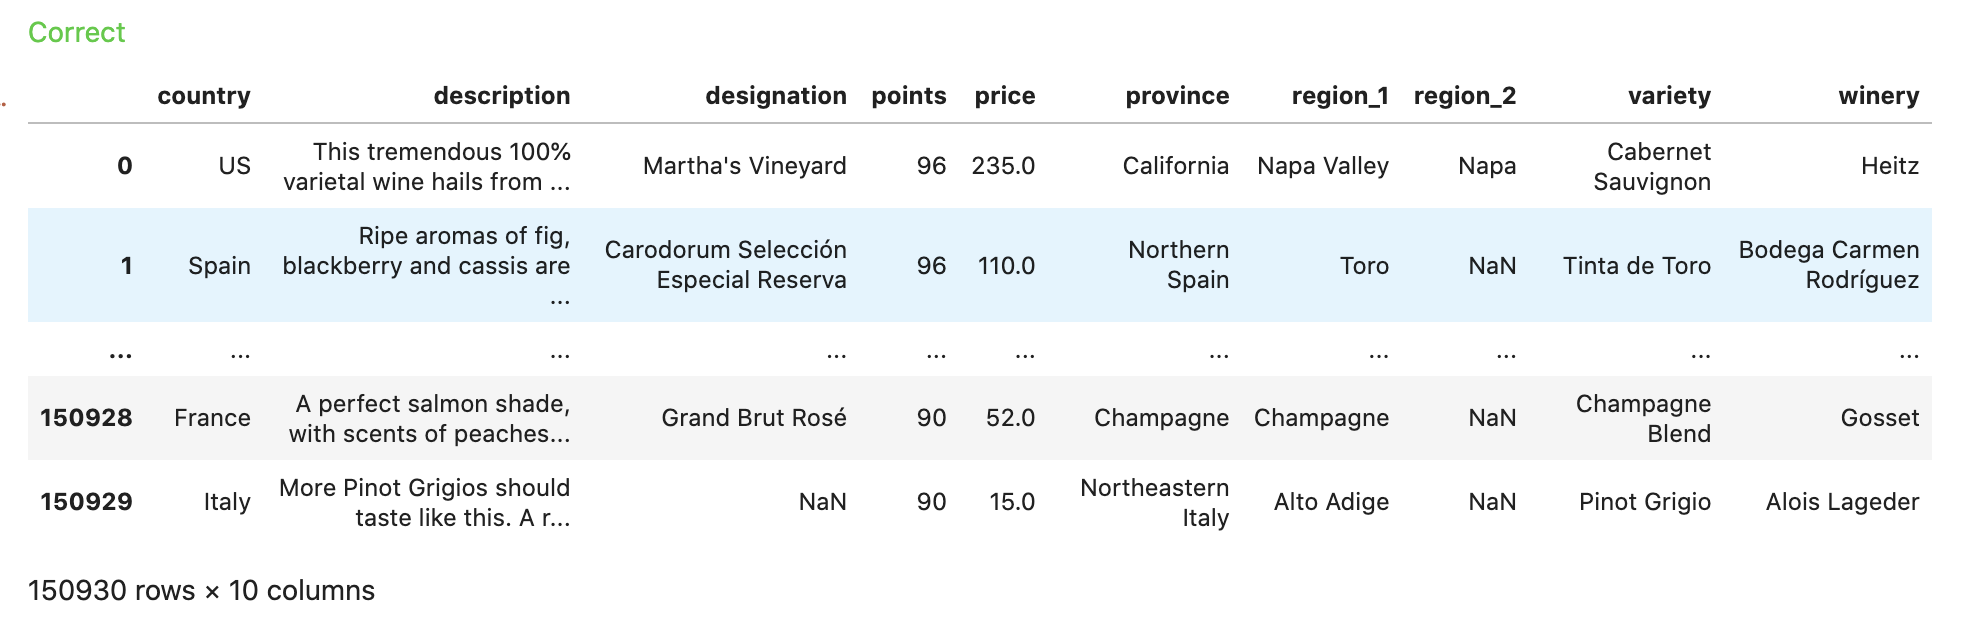
Task: Click the points column header
Action: click(x=909, y=96)
